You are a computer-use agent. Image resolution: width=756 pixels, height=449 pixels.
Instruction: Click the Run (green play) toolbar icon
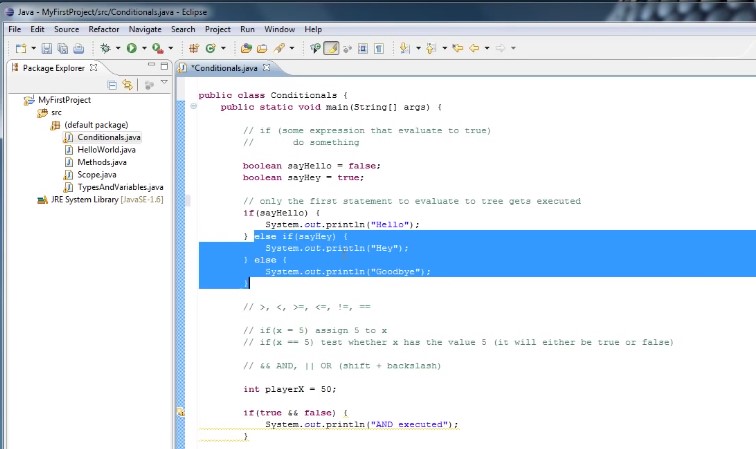click(130, 48)
